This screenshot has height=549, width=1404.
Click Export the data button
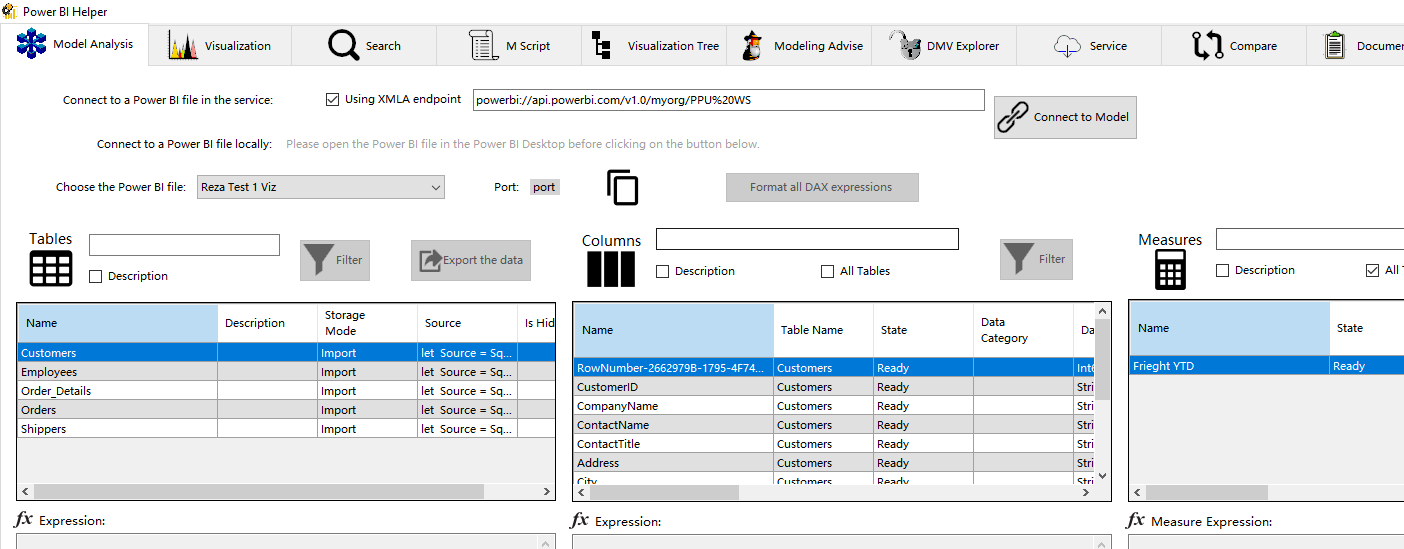470,260
